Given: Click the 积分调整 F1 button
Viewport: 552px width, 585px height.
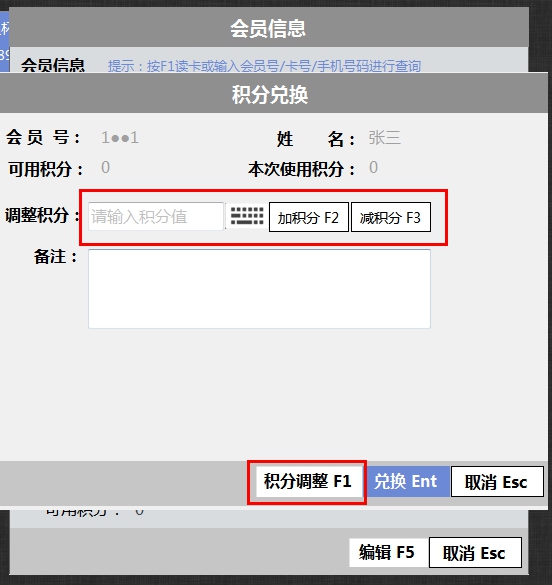Looking at the screenshot, I should (309, 481).
